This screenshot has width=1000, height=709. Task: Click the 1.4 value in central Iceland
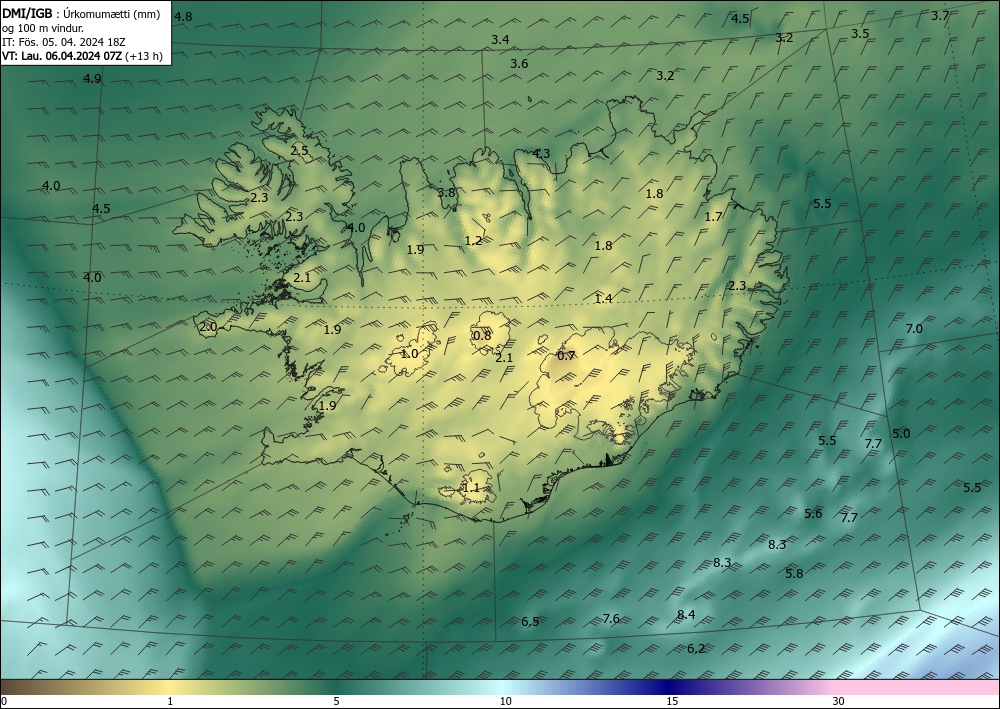[603, 298]
